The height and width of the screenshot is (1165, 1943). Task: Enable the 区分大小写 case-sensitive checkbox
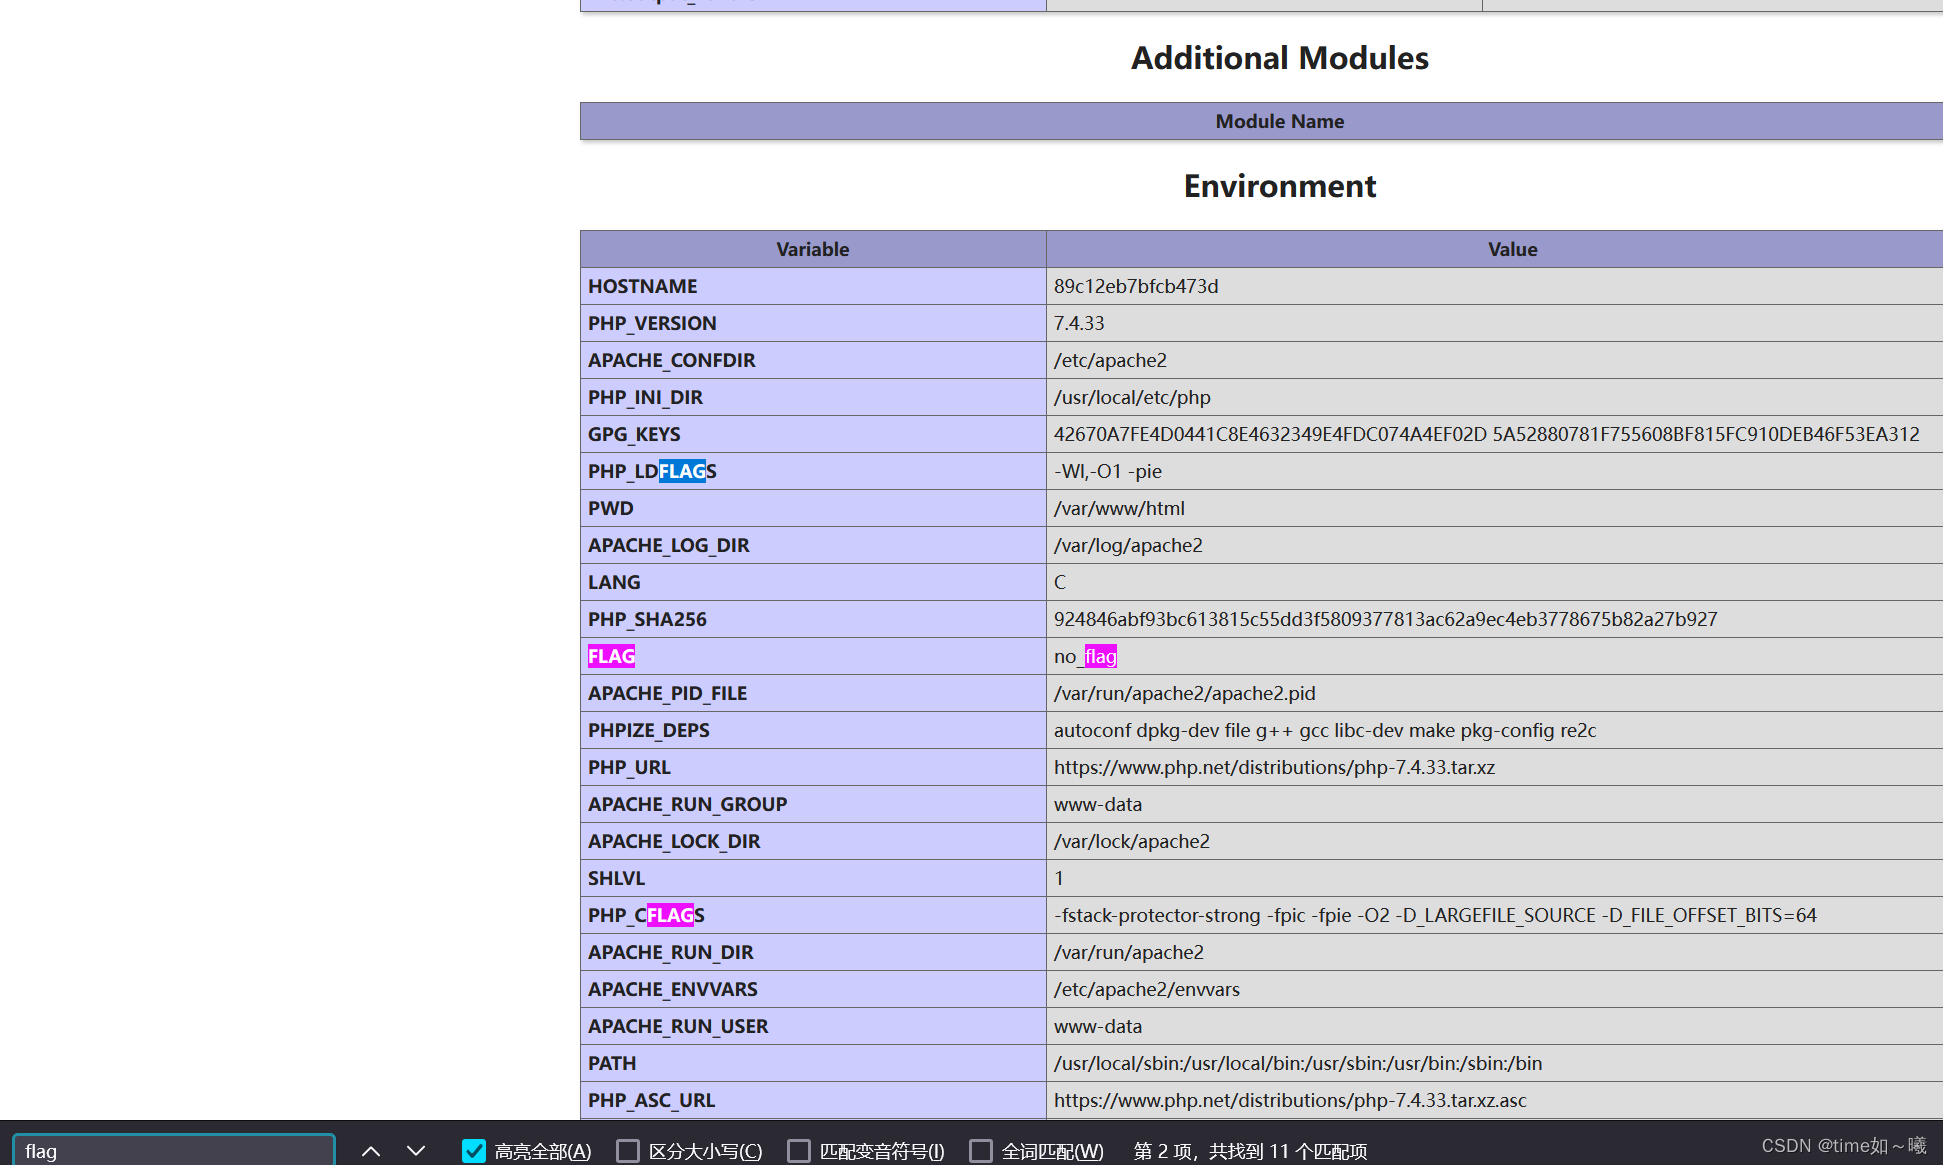tap(628, 1151)
